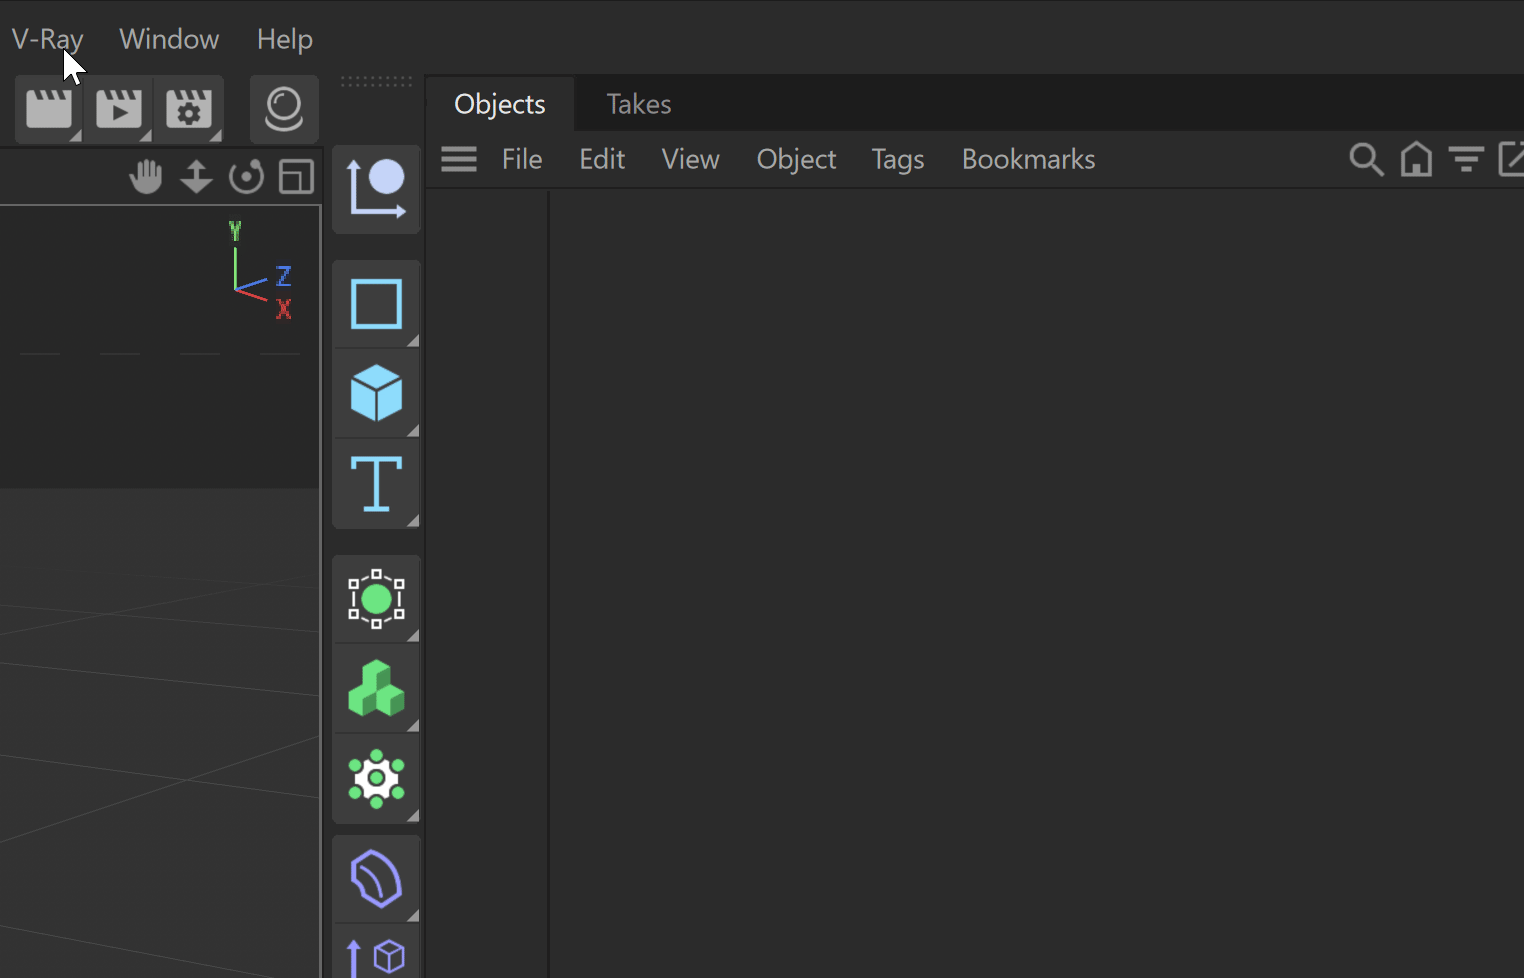Select the viewport orbit rotate icon
The image size is (1524, 978).
pyautogui.click(x=246, y=177)
